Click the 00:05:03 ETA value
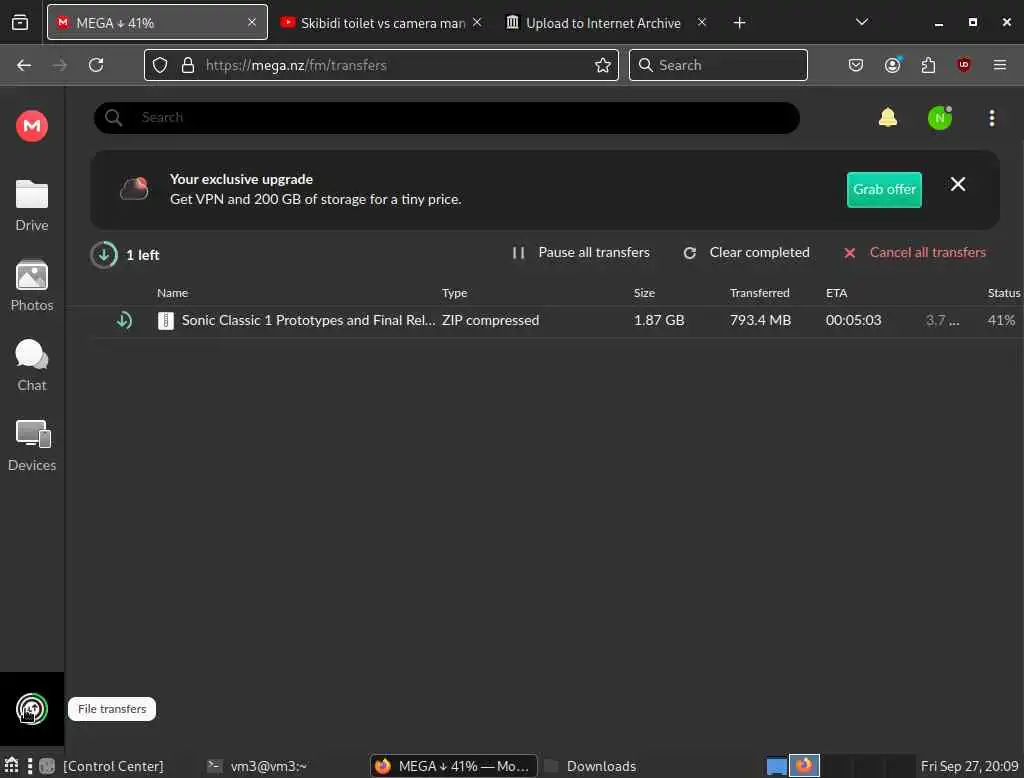The width and height of the screenshot is (1024, 778). 853,320
